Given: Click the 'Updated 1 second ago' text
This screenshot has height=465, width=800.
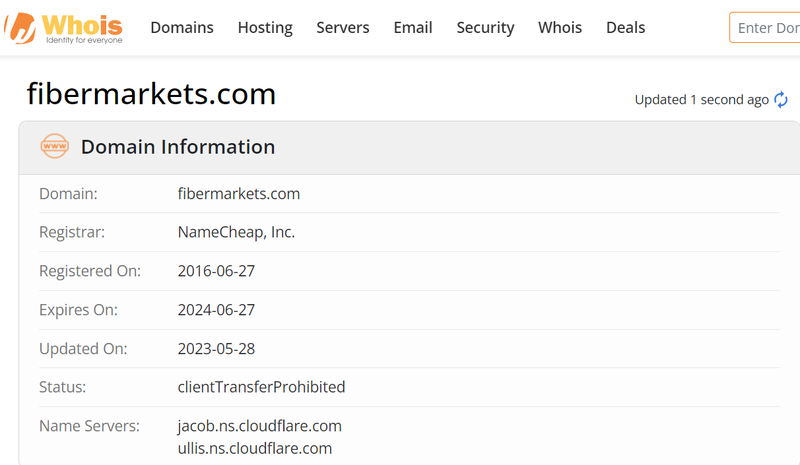Looking at the screenshot, I should click(x=701, y=100).
